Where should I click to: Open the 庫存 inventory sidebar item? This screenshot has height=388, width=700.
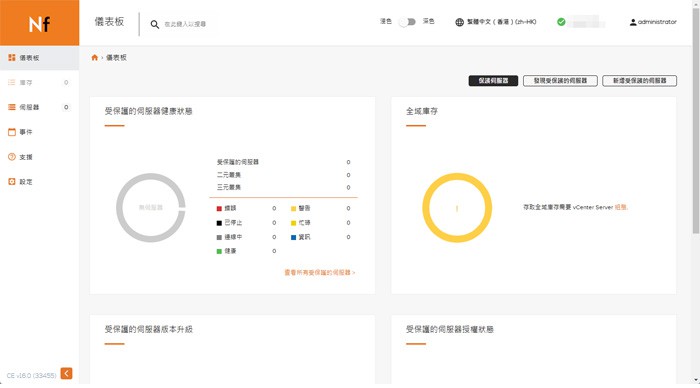(x=39, y=83)
